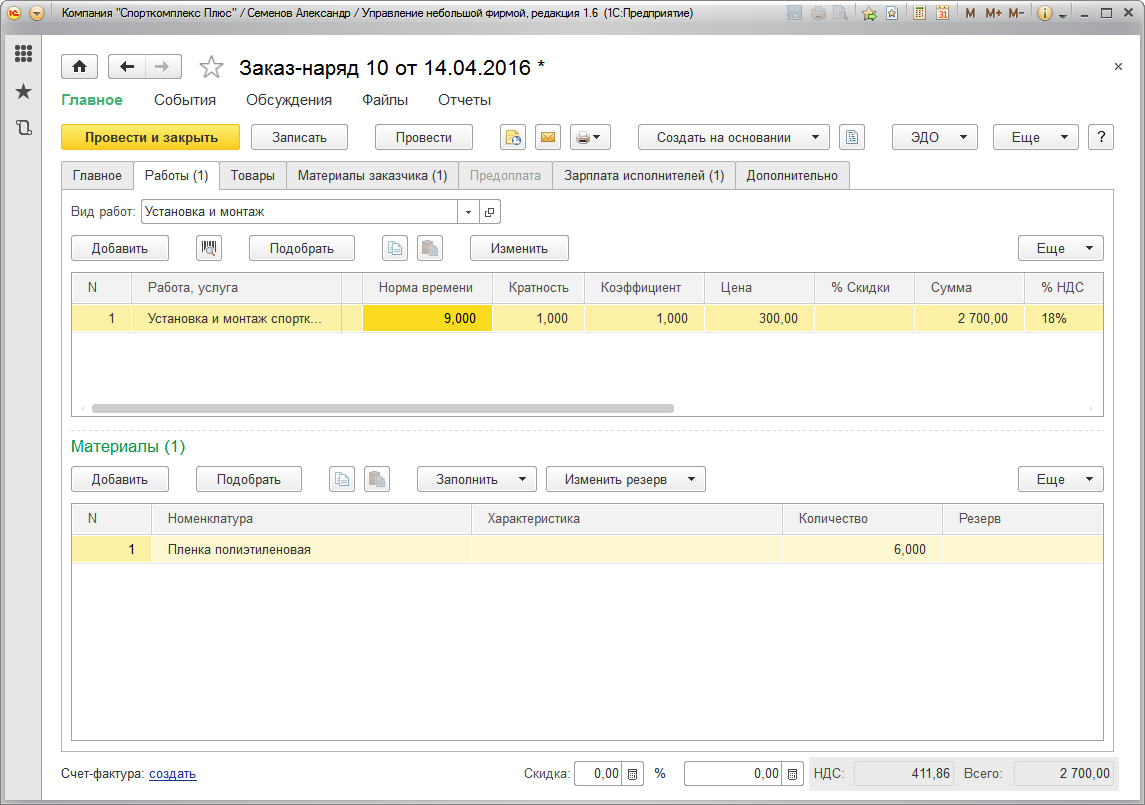1145x805 pixels.
Task: Open the Главное document tab
Action: [x=97, y=175]
